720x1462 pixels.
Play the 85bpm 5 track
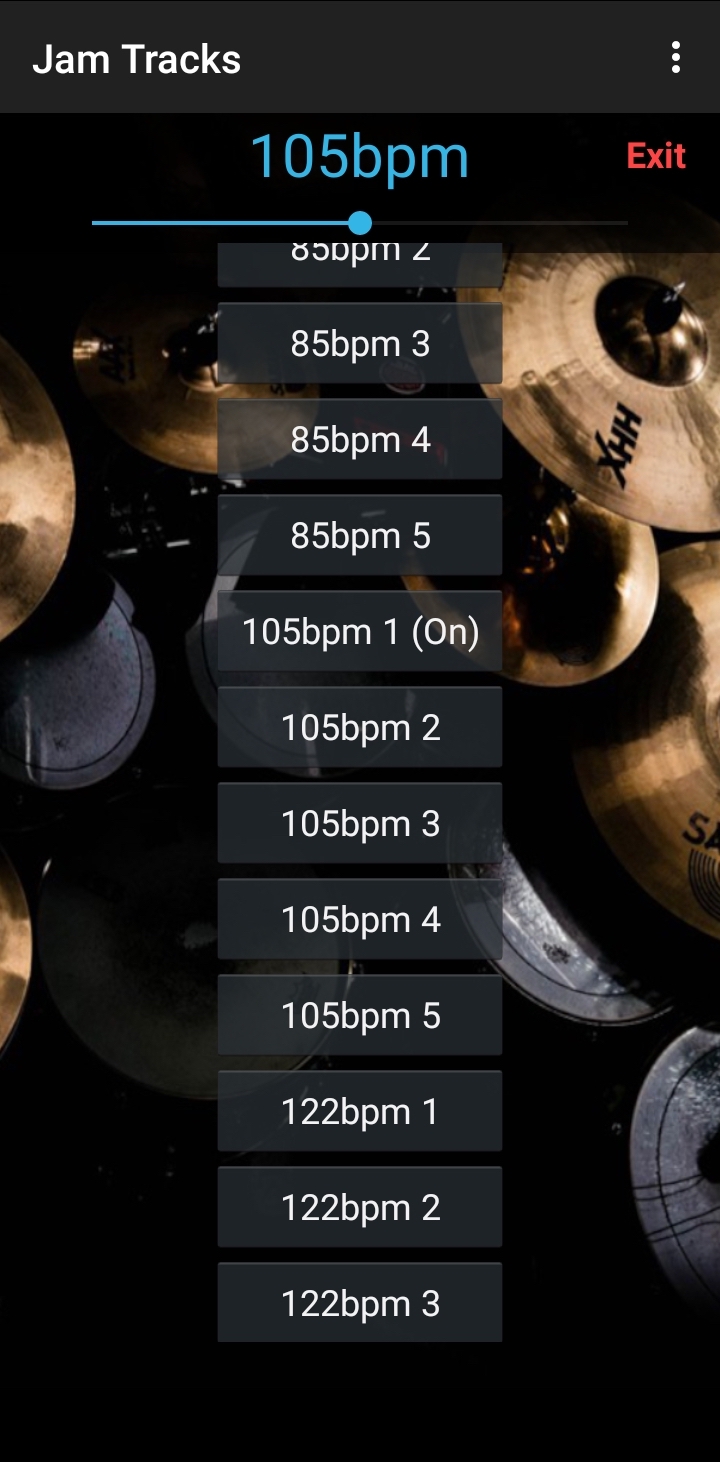tap(360, 535)
